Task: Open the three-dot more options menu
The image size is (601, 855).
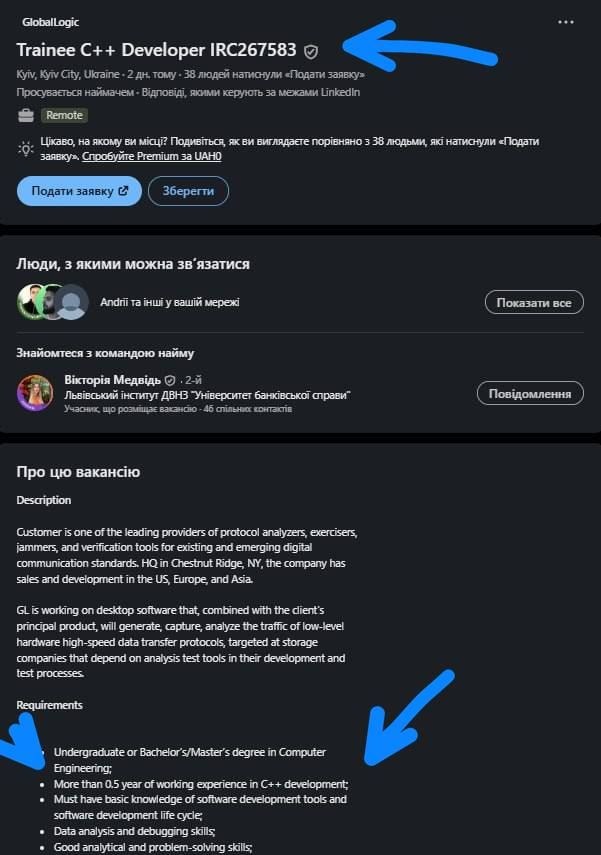Action: [566, 22]
